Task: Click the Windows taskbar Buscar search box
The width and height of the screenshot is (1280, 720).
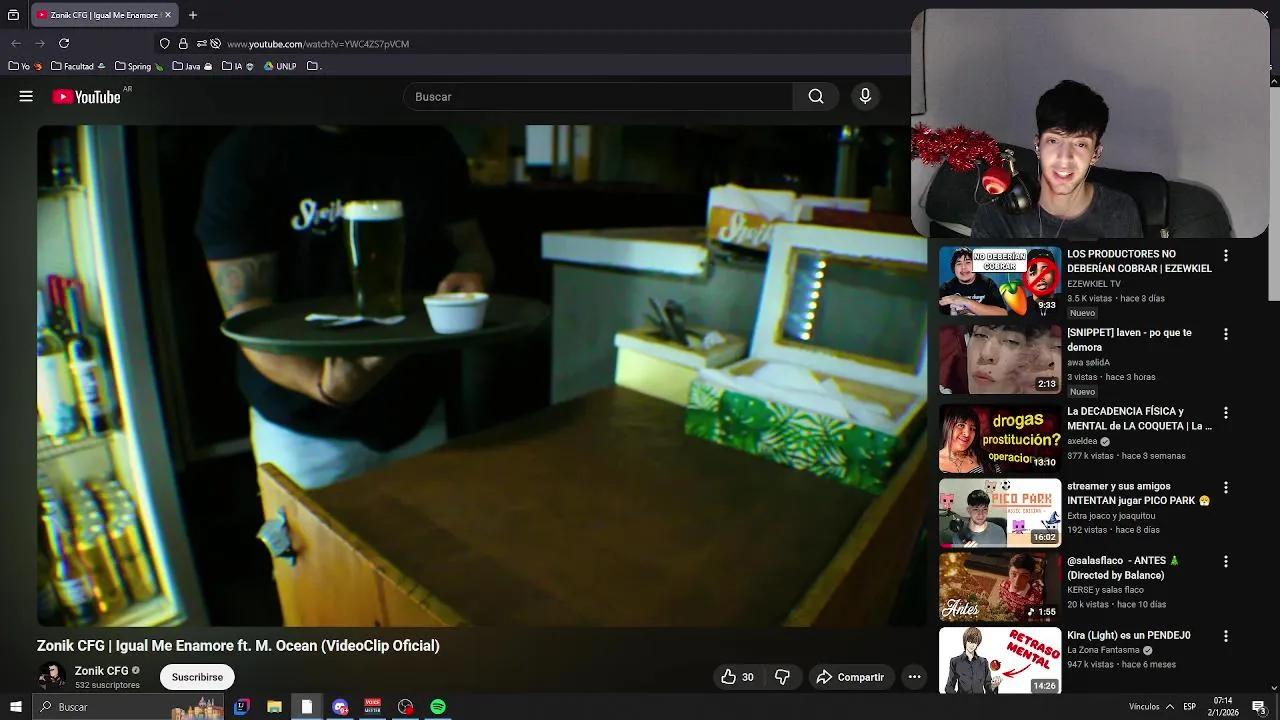Action: point(128,707)
